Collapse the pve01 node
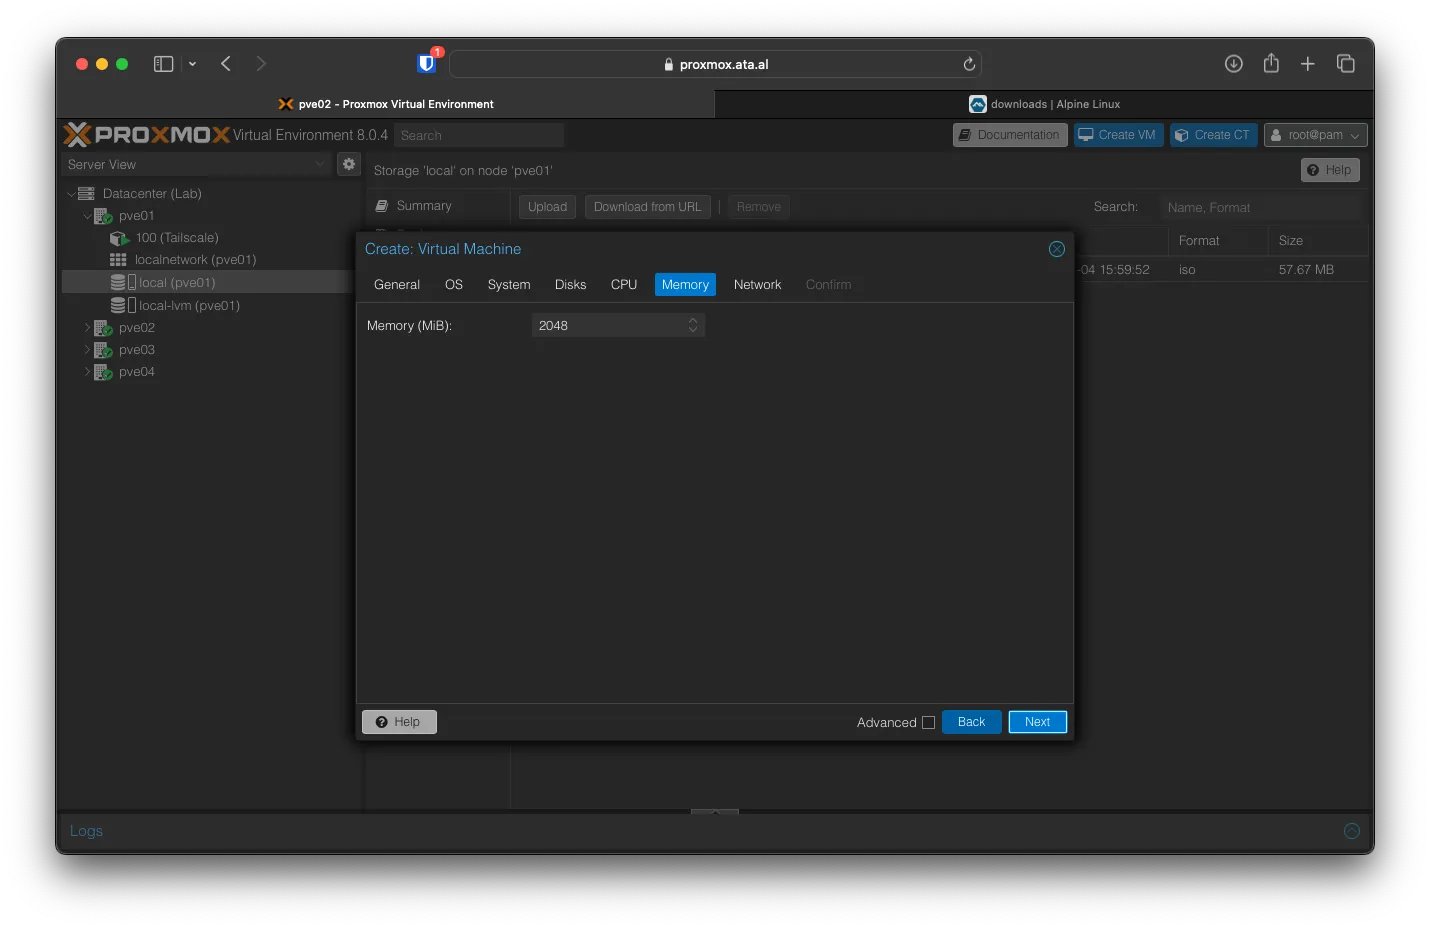The image size is (1430, 928). point(87,216)
